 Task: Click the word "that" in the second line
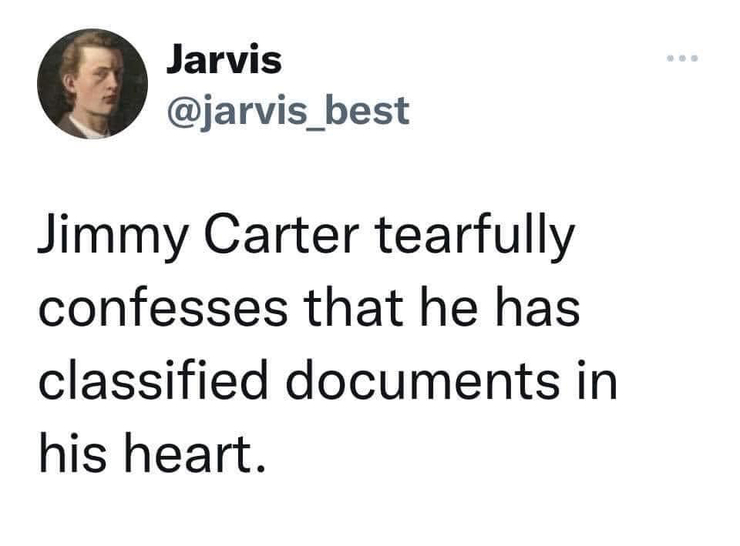point(353,307)
